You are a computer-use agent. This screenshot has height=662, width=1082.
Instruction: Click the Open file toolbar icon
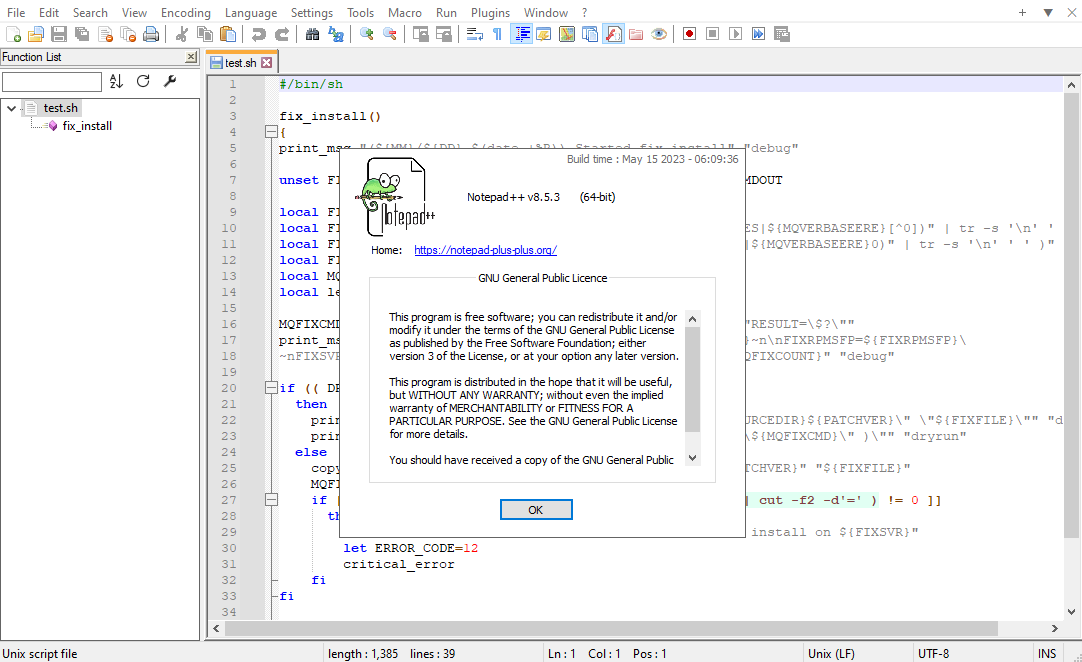[36, 35]
